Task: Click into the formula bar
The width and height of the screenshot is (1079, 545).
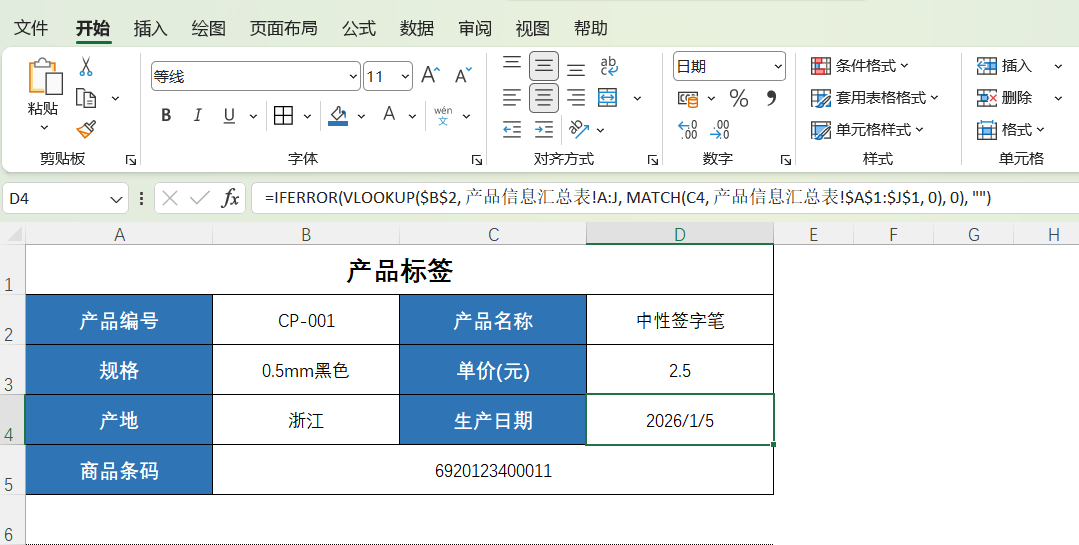Action: [x=665, y=199]
